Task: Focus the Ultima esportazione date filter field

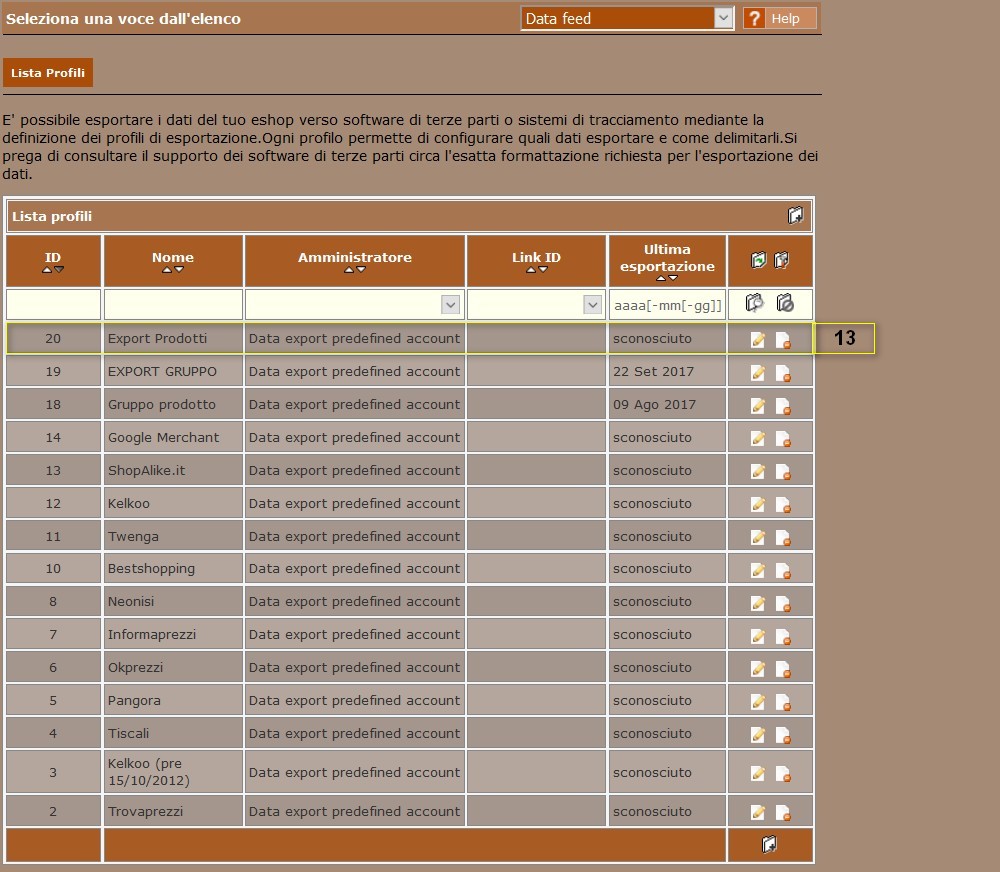Action: pos(667,305)
